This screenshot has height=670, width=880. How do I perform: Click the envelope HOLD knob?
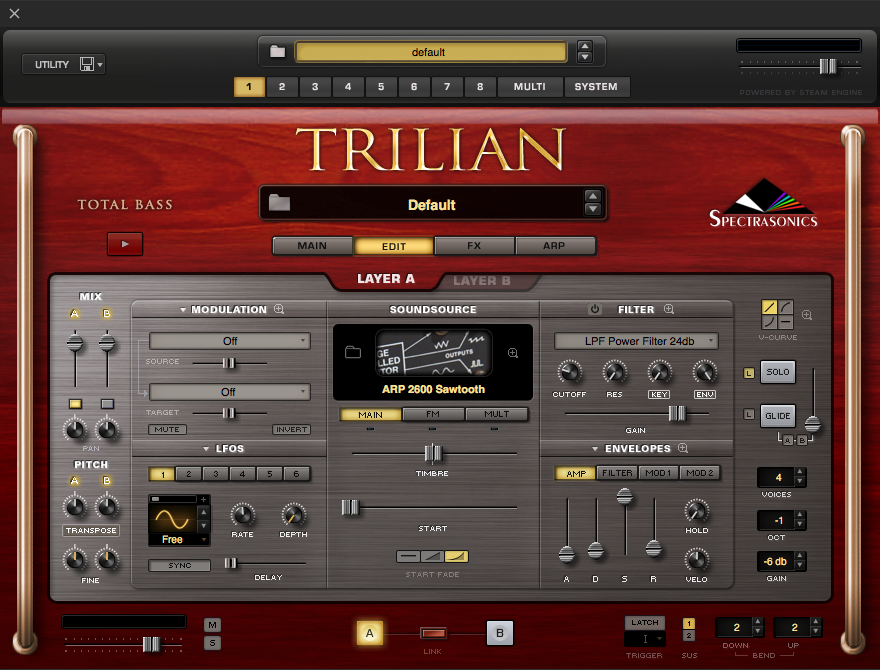coord(696,511)
